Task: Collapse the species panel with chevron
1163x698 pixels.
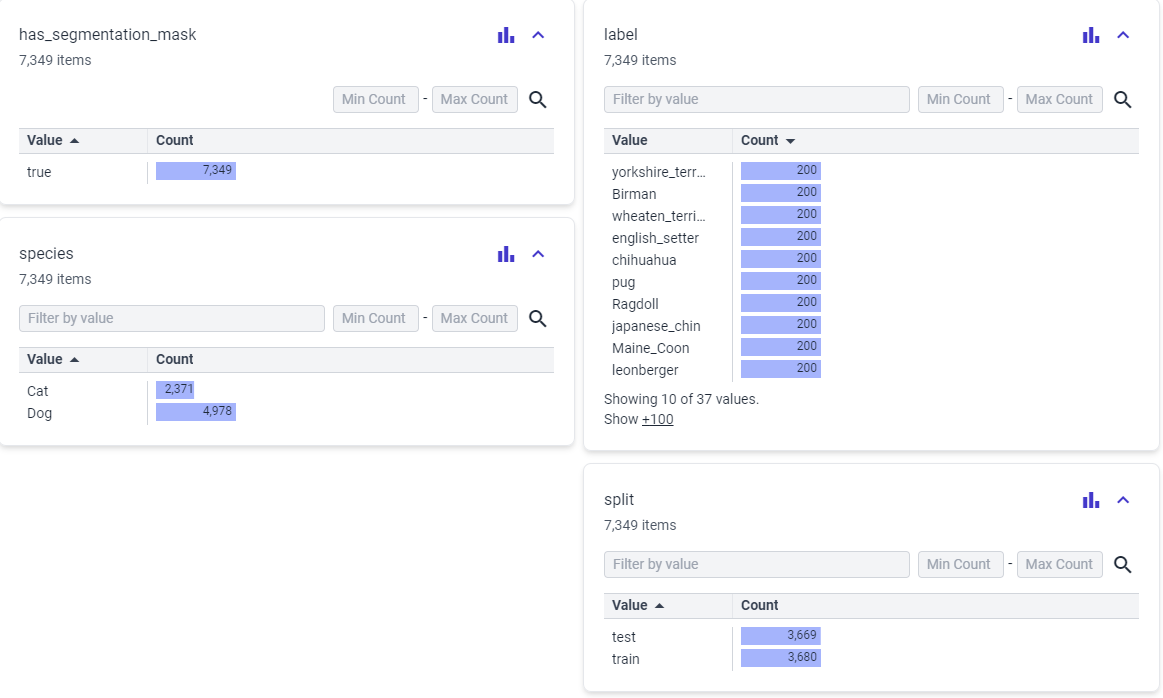Action: pyautogui.click(x=538, y=254)
